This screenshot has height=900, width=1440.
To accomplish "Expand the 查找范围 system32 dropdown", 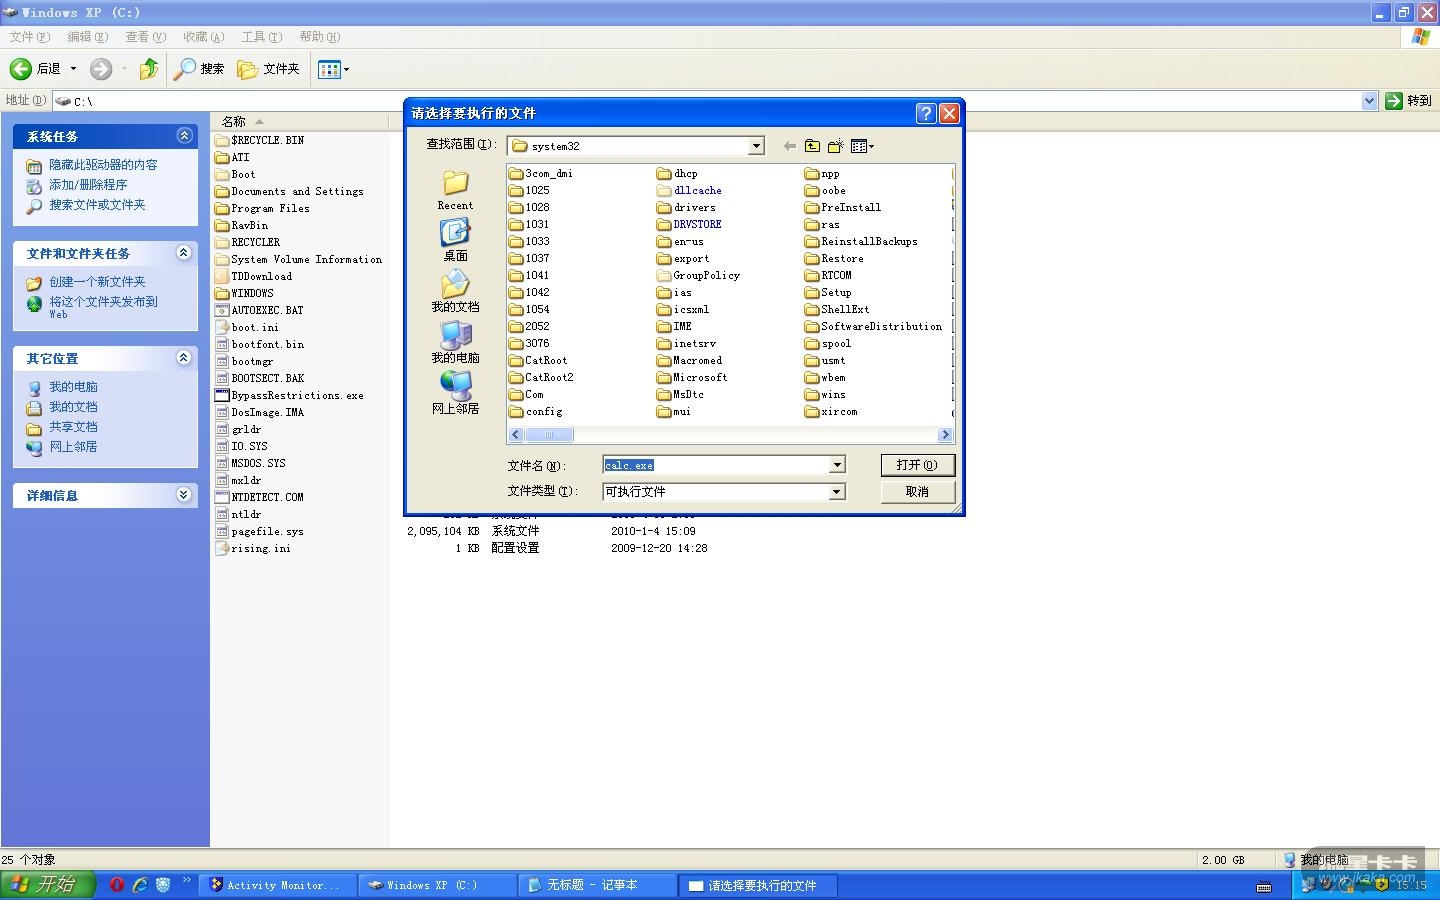I will (756, 146).
